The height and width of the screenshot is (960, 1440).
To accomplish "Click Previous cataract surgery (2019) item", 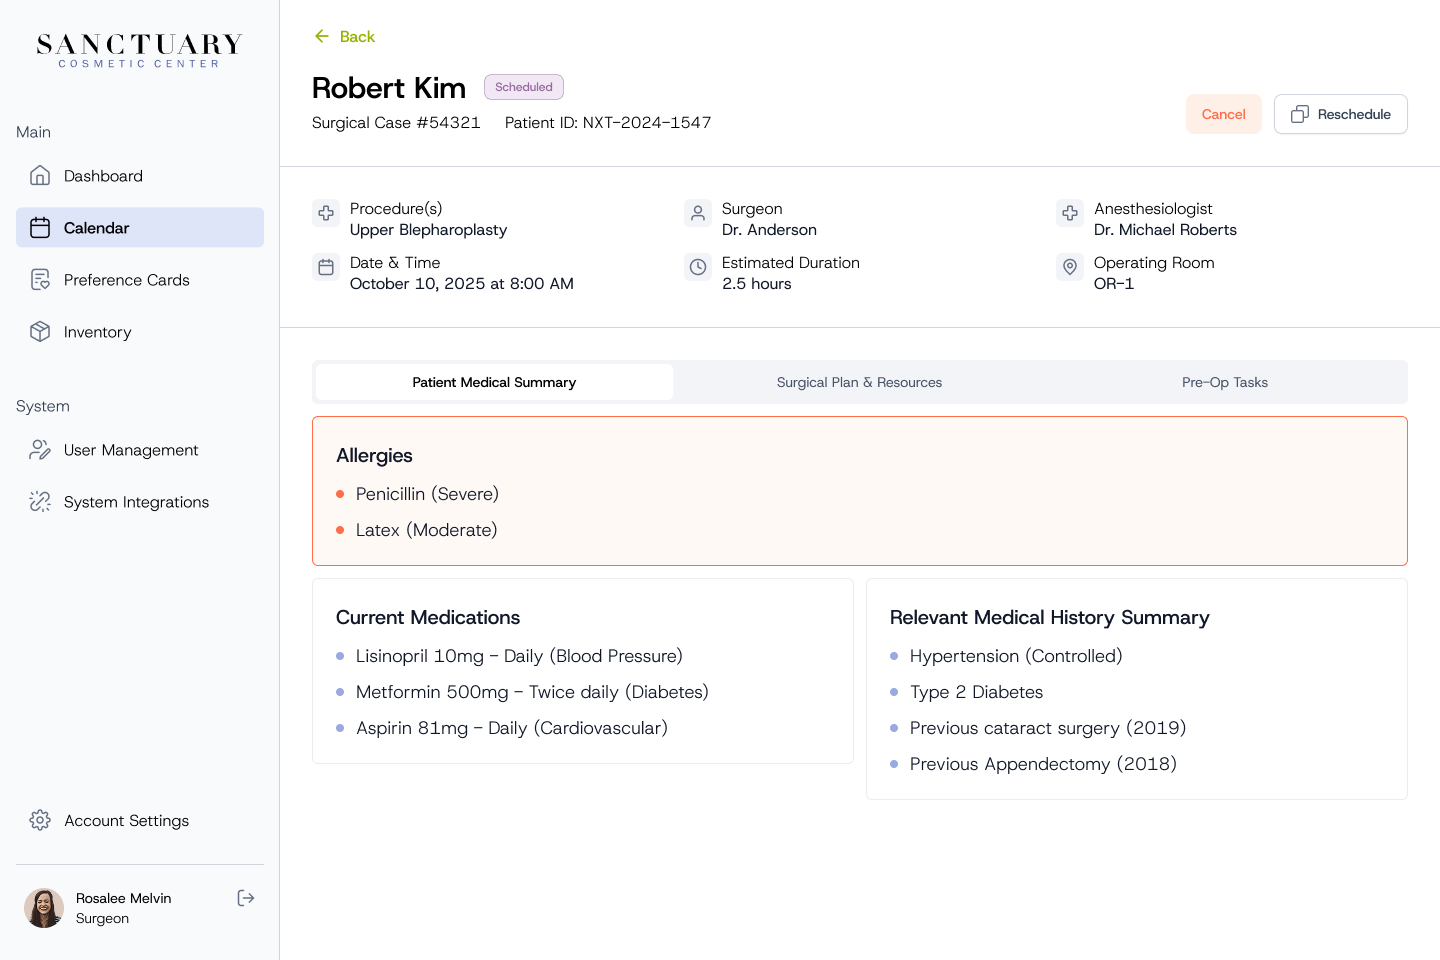I will tap(1048, 728).
